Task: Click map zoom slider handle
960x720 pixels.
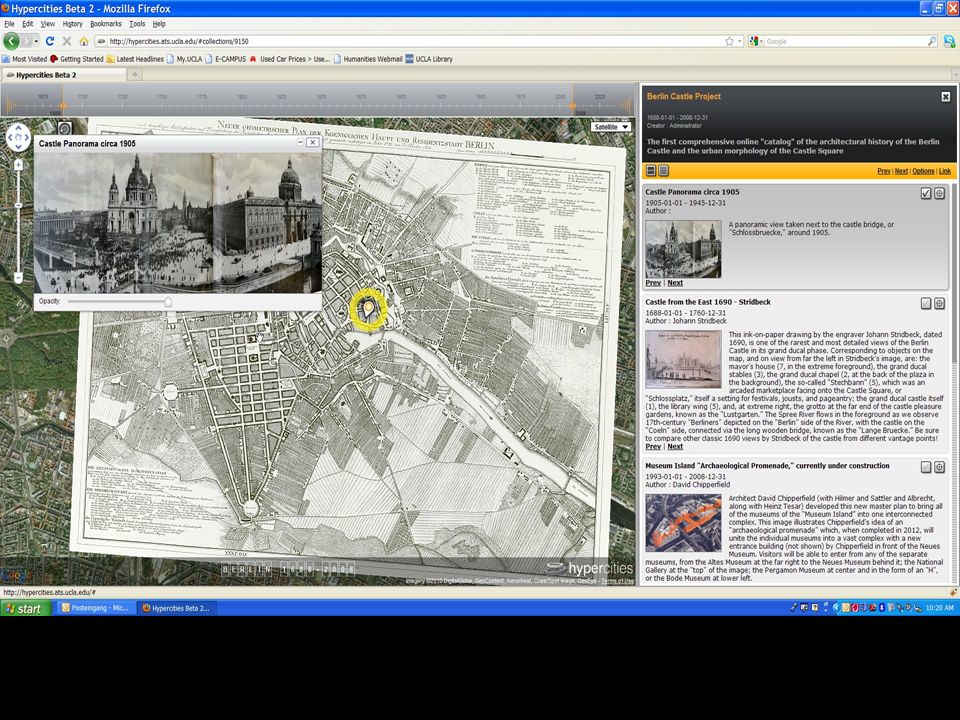Action: point(18,204)
